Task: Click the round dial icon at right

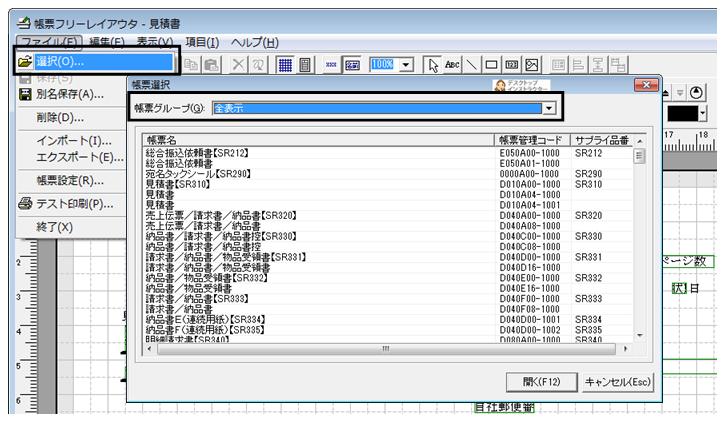Action: pyautogui.click(x=696, y=93)
